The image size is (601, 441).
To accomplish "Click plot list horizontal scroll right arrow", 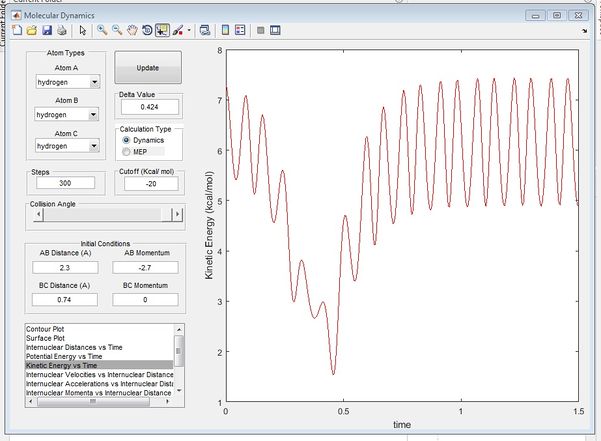I will tap(167, 402).
